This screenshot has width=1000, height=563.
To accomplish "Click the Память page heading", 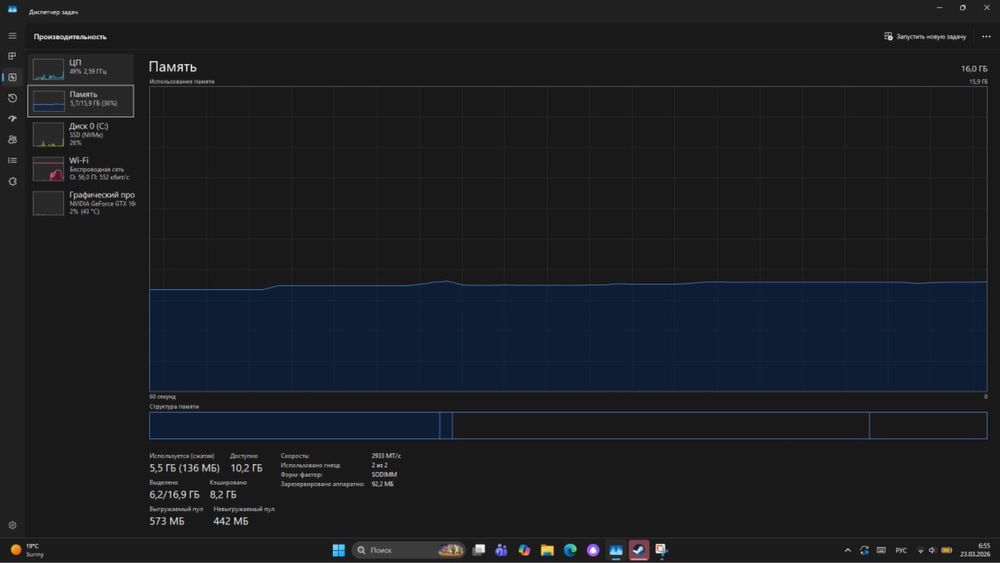I will 173,67.
